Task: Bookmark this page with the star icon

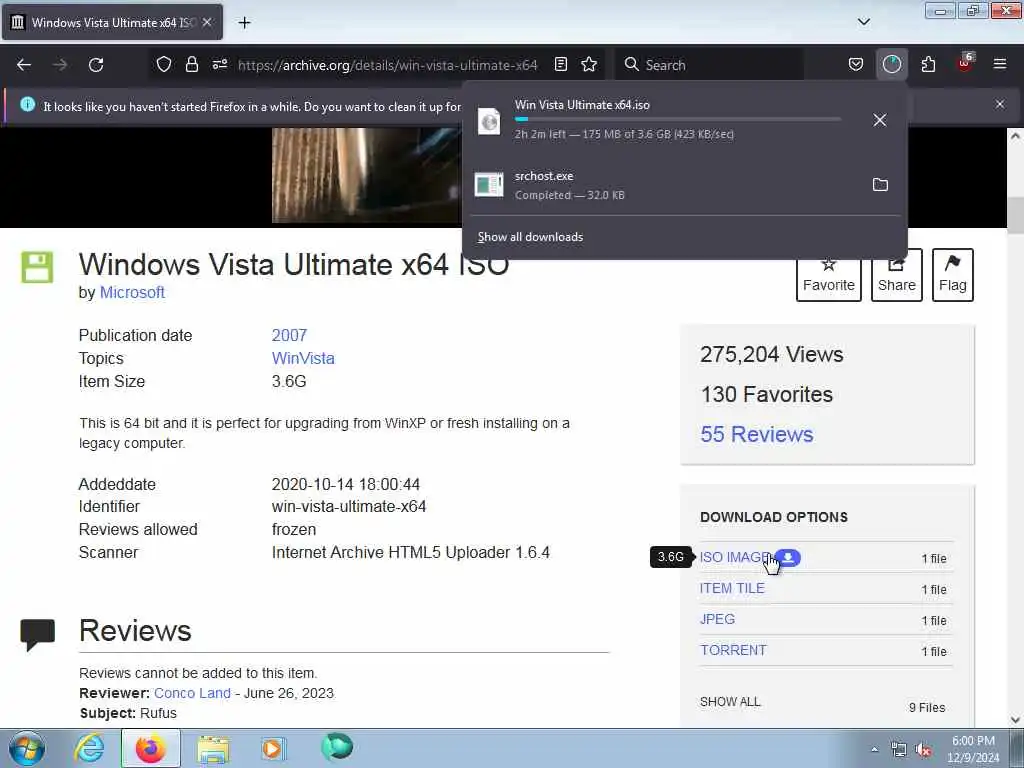Action: pos(589,64)
